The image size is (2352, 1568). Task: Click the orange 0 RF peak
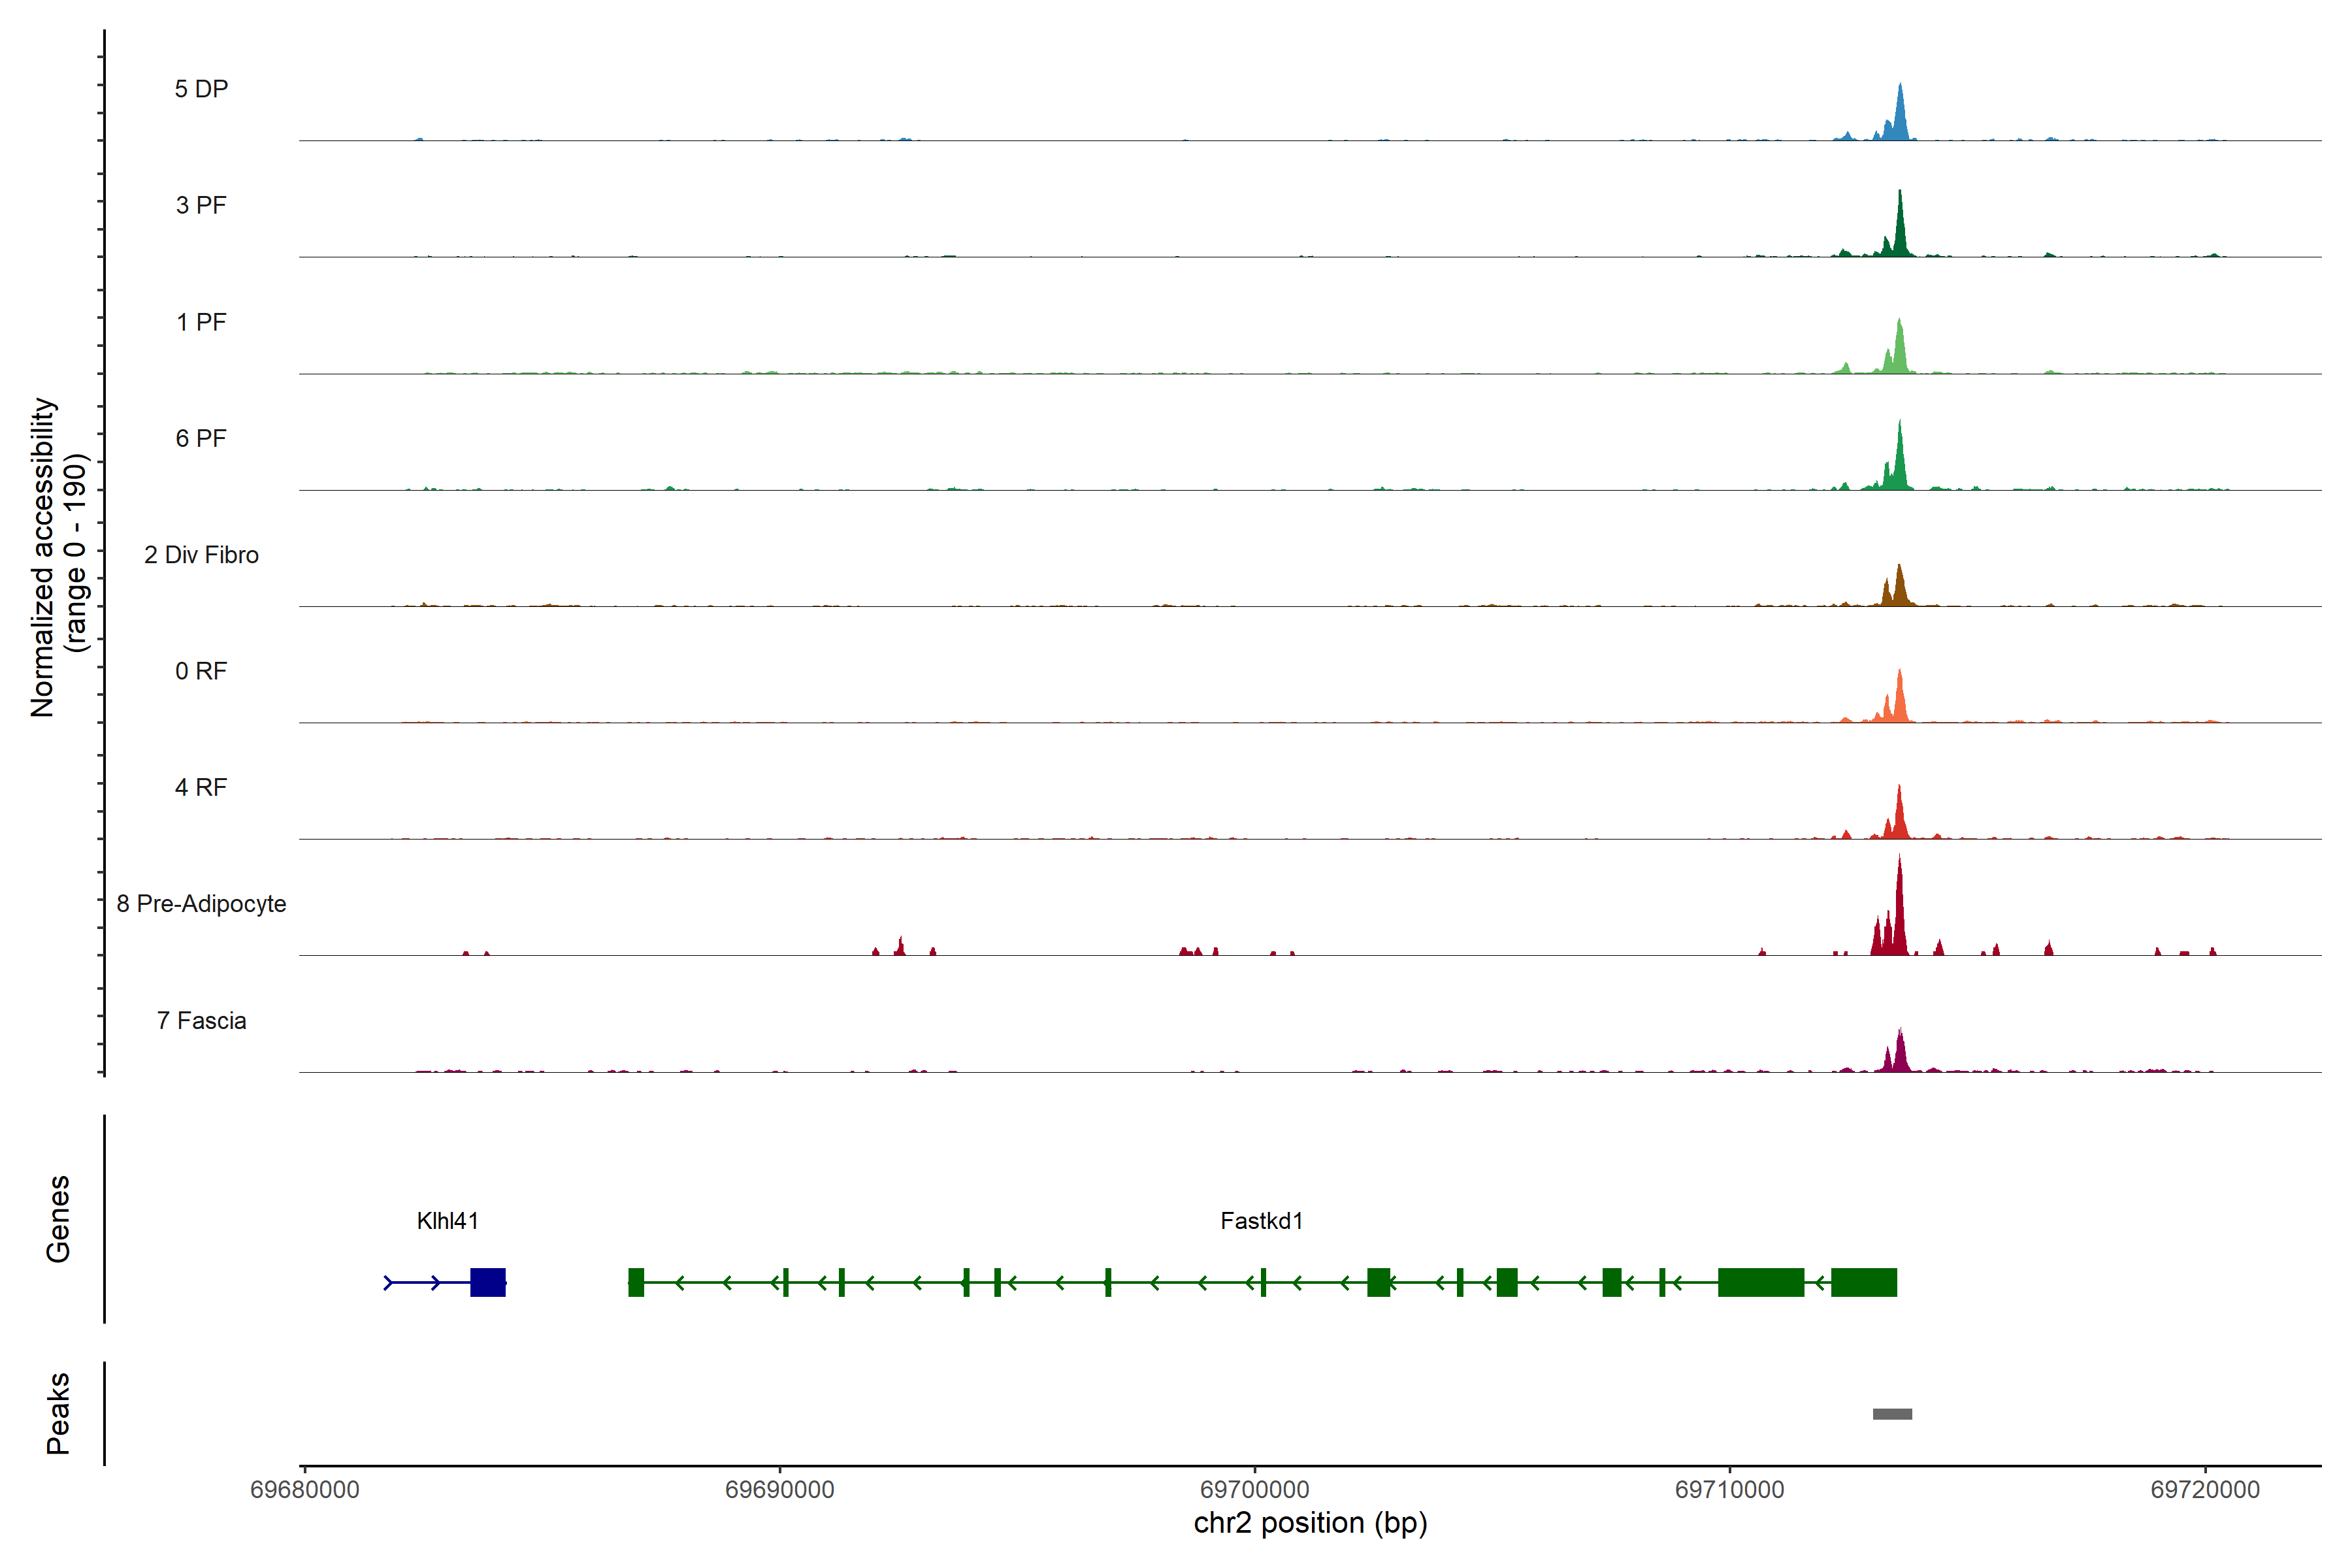[1899, 700]
